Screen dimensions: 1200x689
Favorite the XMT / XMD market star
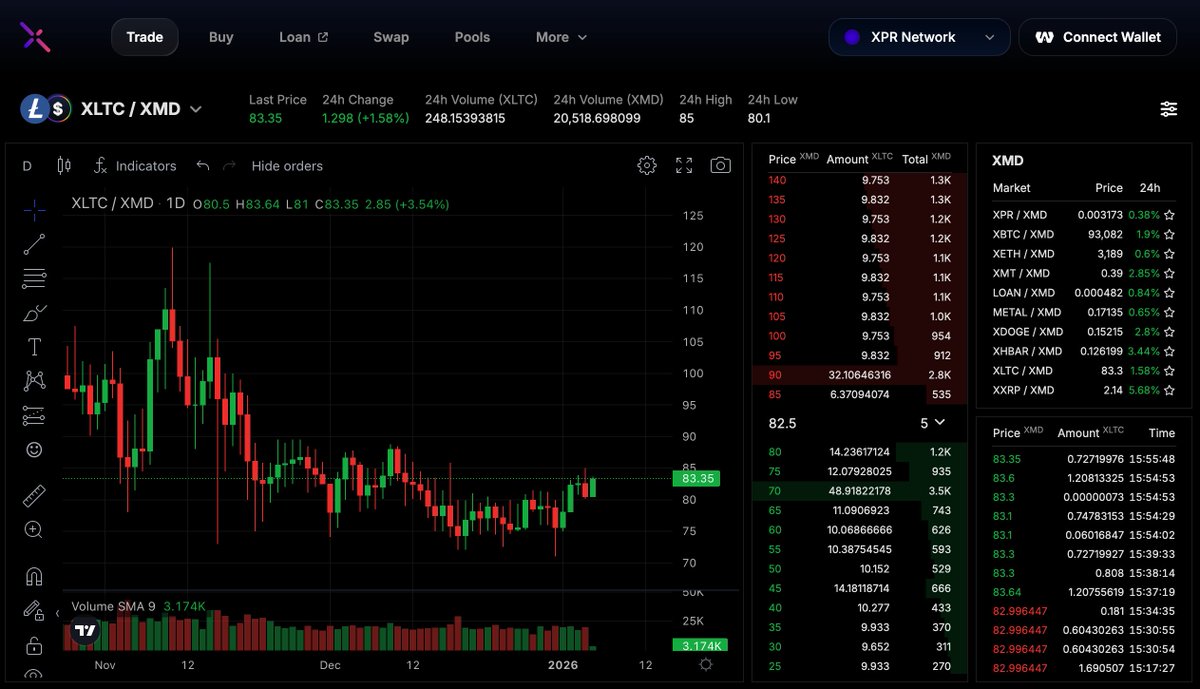tap(1169, 274)
